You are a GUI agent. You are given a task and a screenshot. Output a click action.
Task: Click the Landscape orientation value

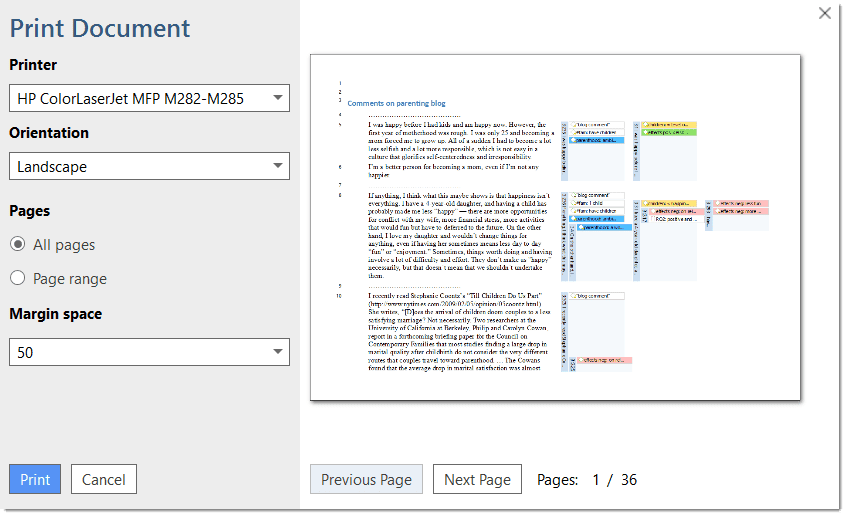click(x=52, y=167)
